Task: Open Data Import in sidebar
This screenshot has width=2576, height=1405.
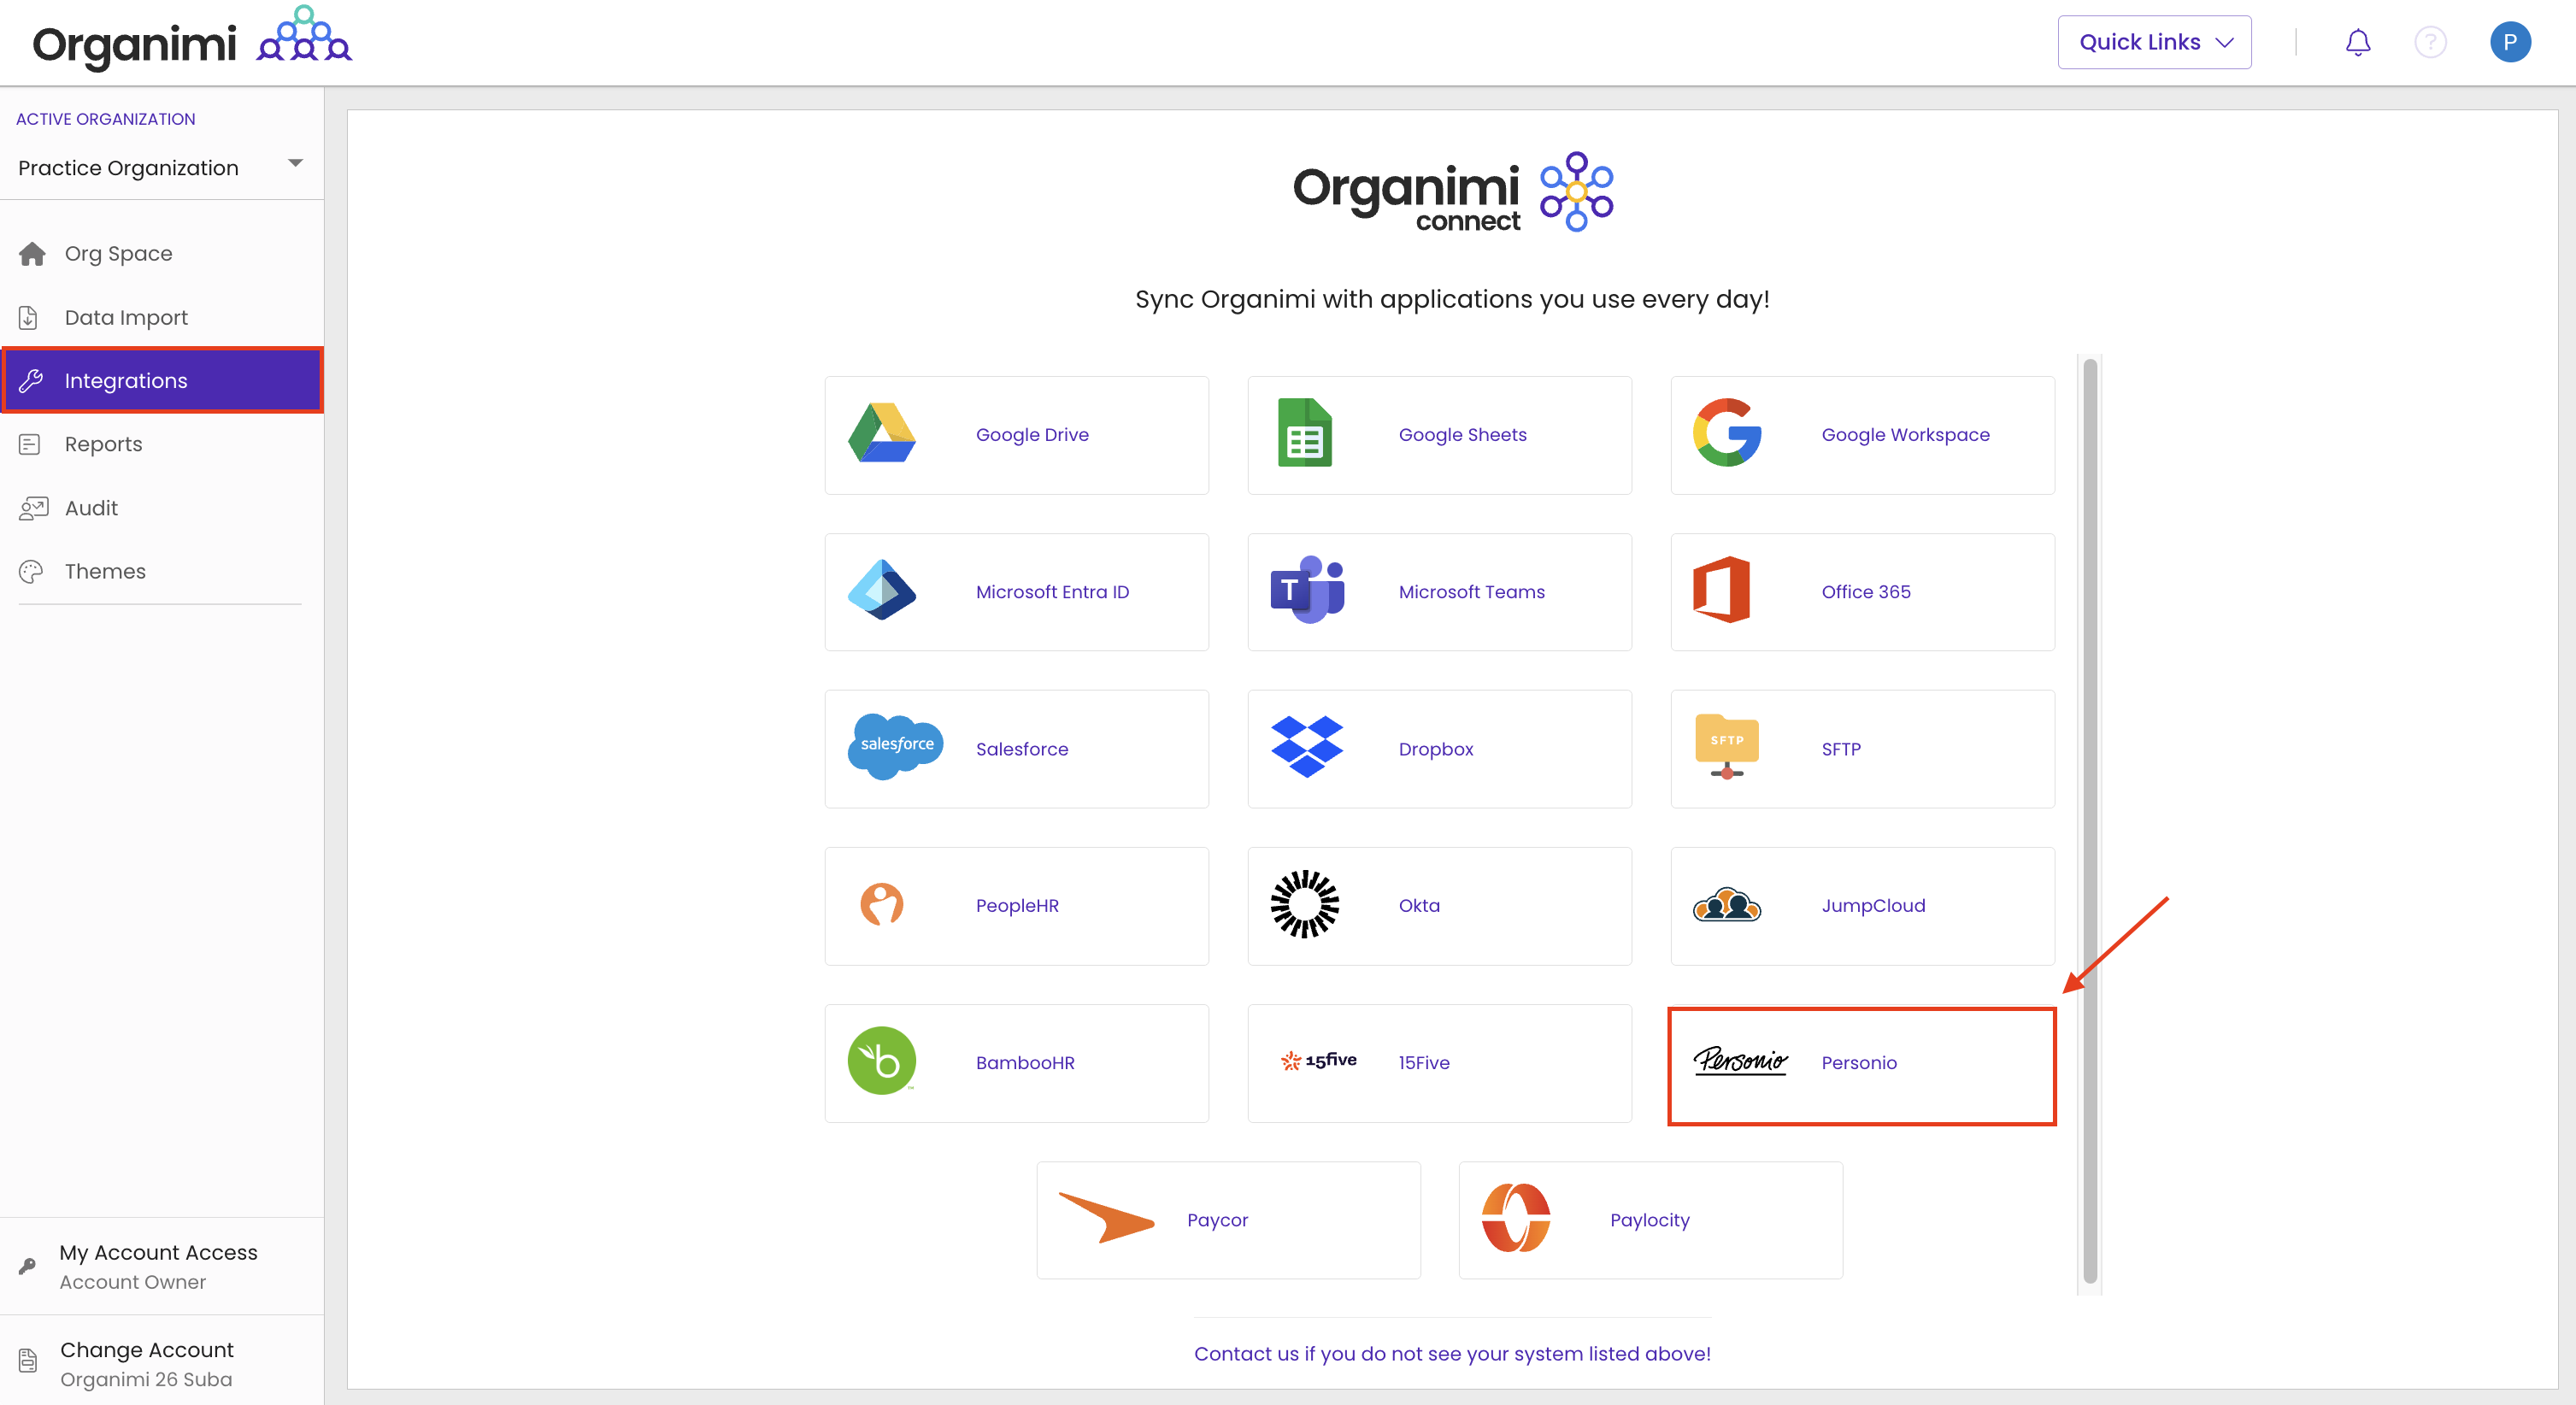Action: coord(162,317)
